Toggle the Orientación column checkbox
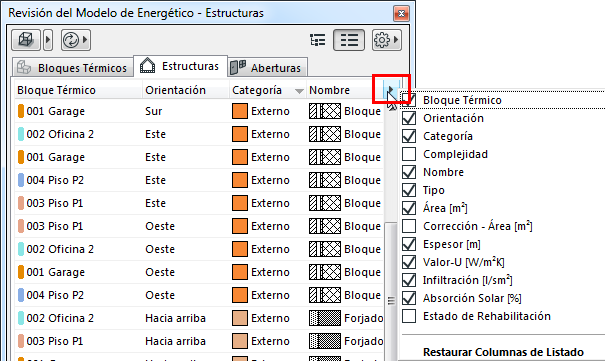 click(x=409, y=118)
